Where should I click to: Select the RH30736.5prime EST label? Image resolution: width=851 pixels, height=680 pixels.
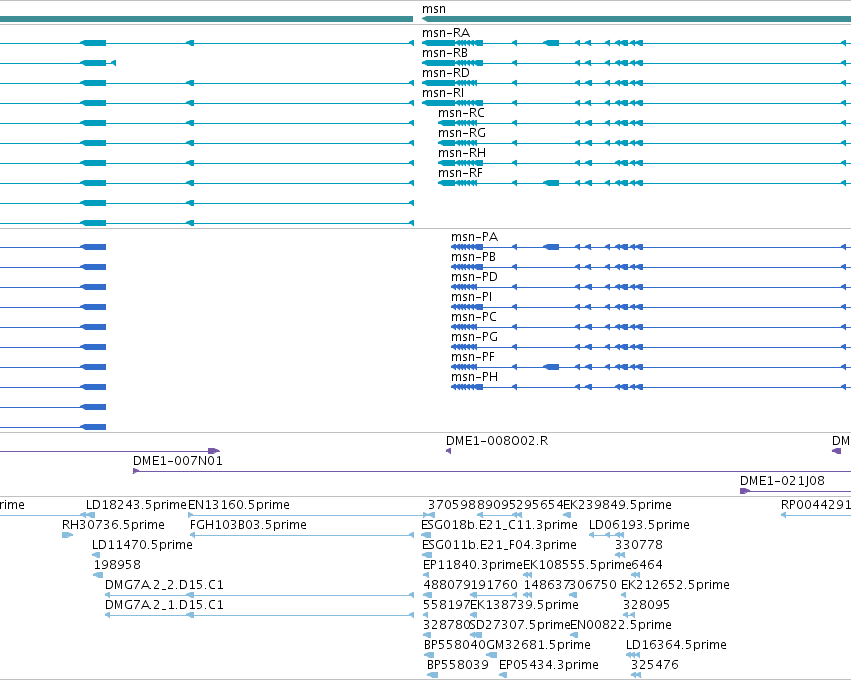[113, 525]
